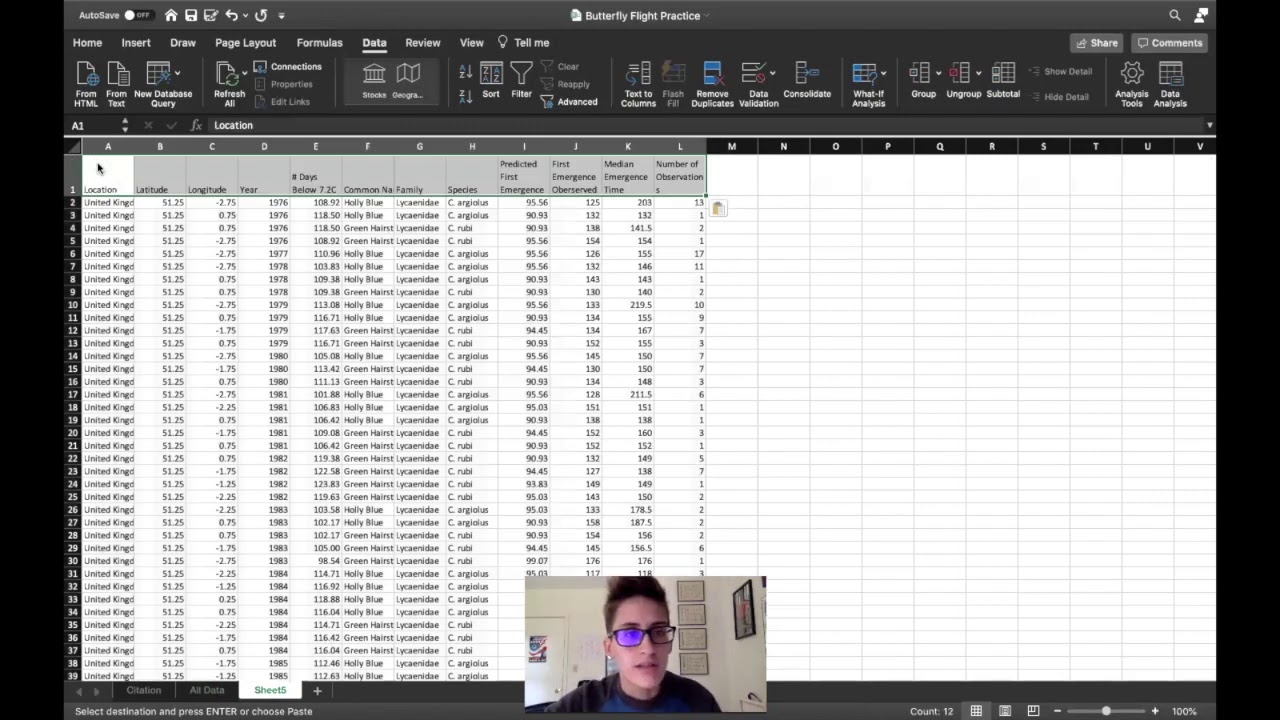The image size is (1280, 720).
Task: Click the paste options icon near column L
Action: [718, 208]
